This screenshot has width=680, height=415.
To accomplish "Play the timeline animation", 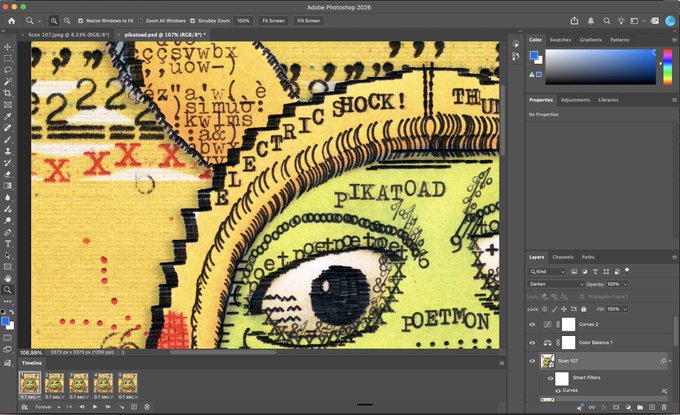I will 95,407.
